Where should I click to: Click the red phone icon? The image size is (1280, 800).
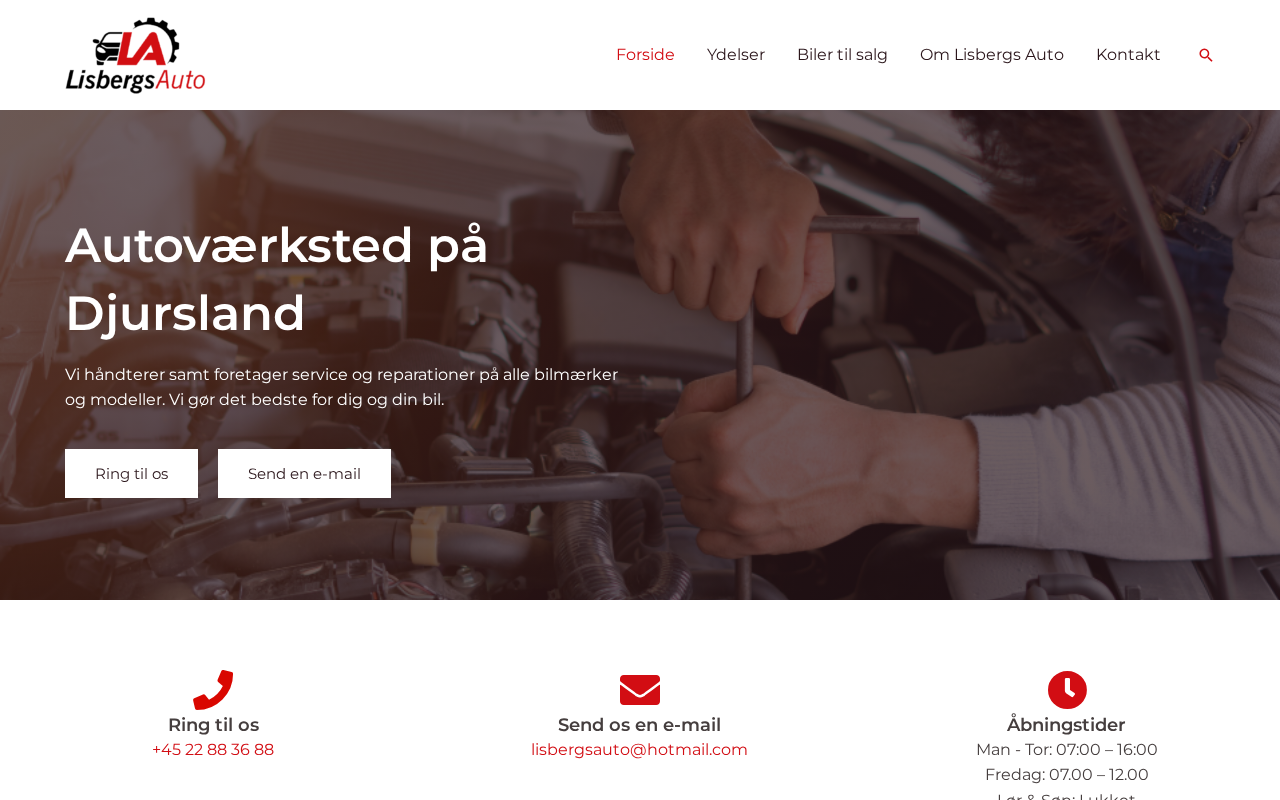pyautogui.click(x=213, y=690)
